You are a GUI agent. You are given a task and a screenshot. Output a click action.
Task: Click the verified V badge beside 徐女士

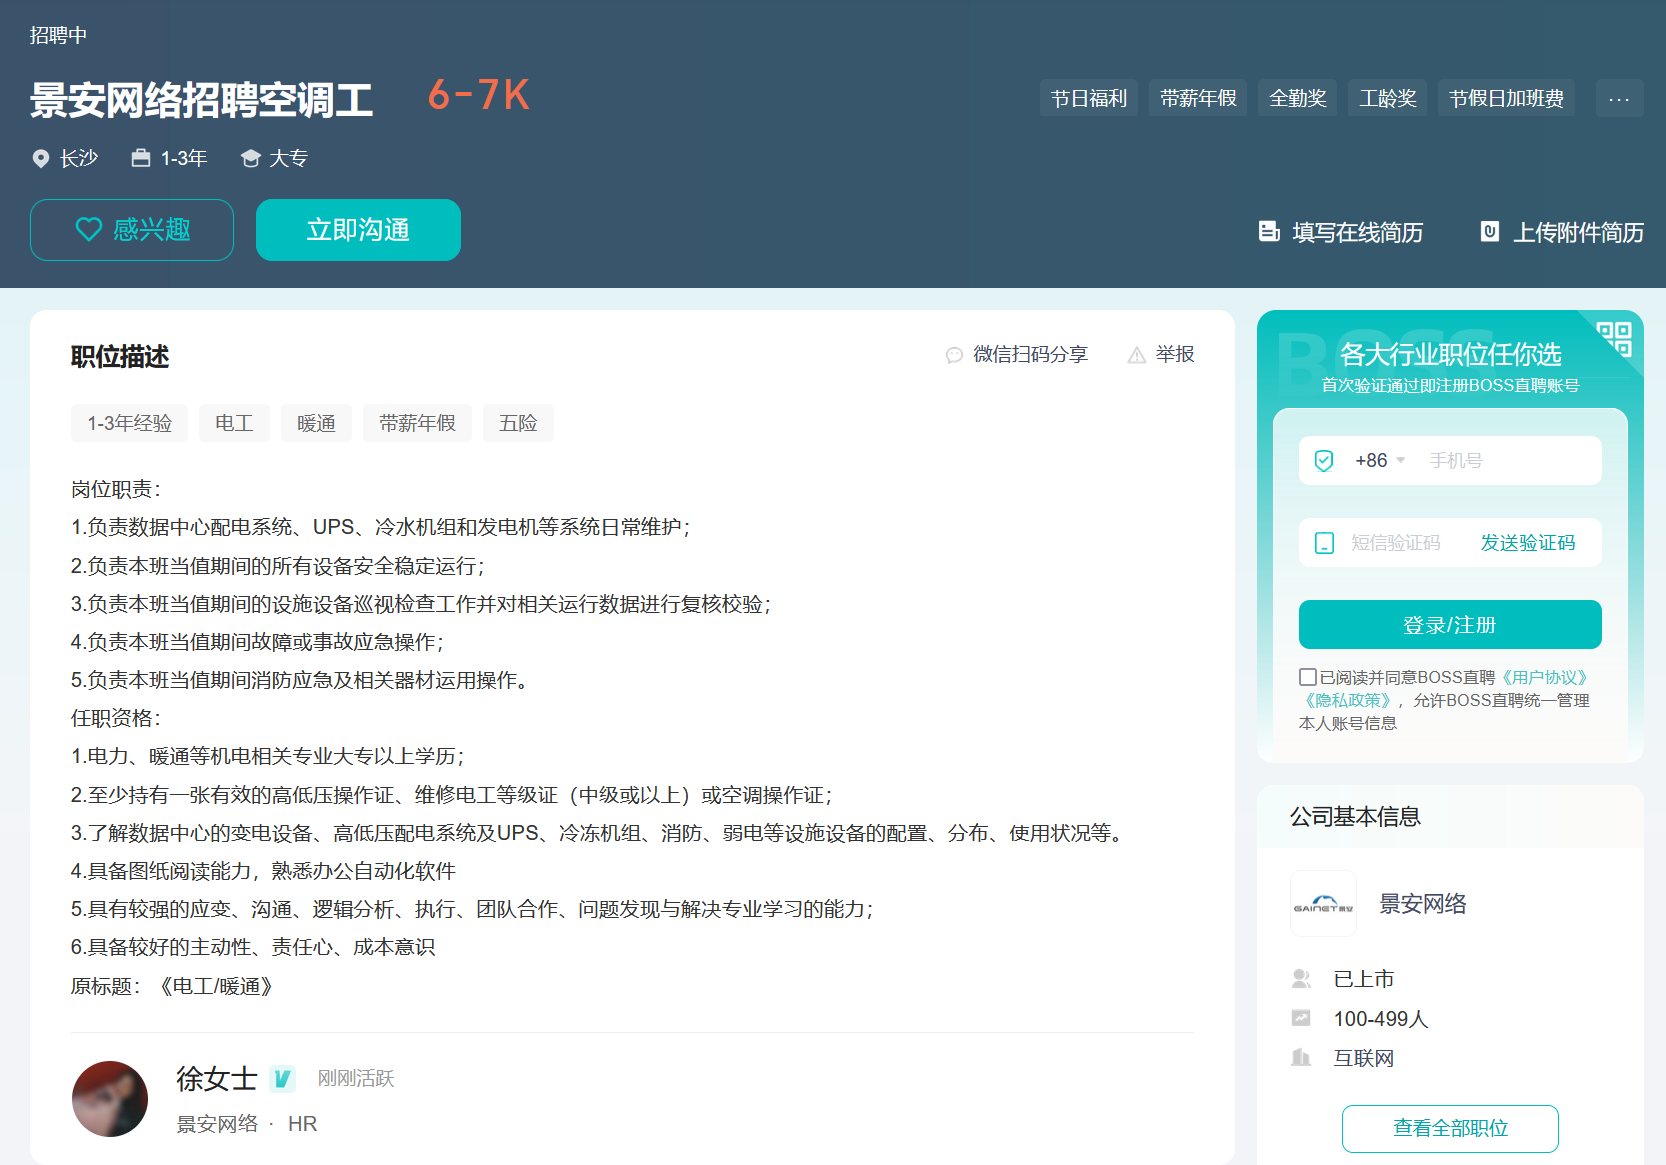tap(282, 1079)
